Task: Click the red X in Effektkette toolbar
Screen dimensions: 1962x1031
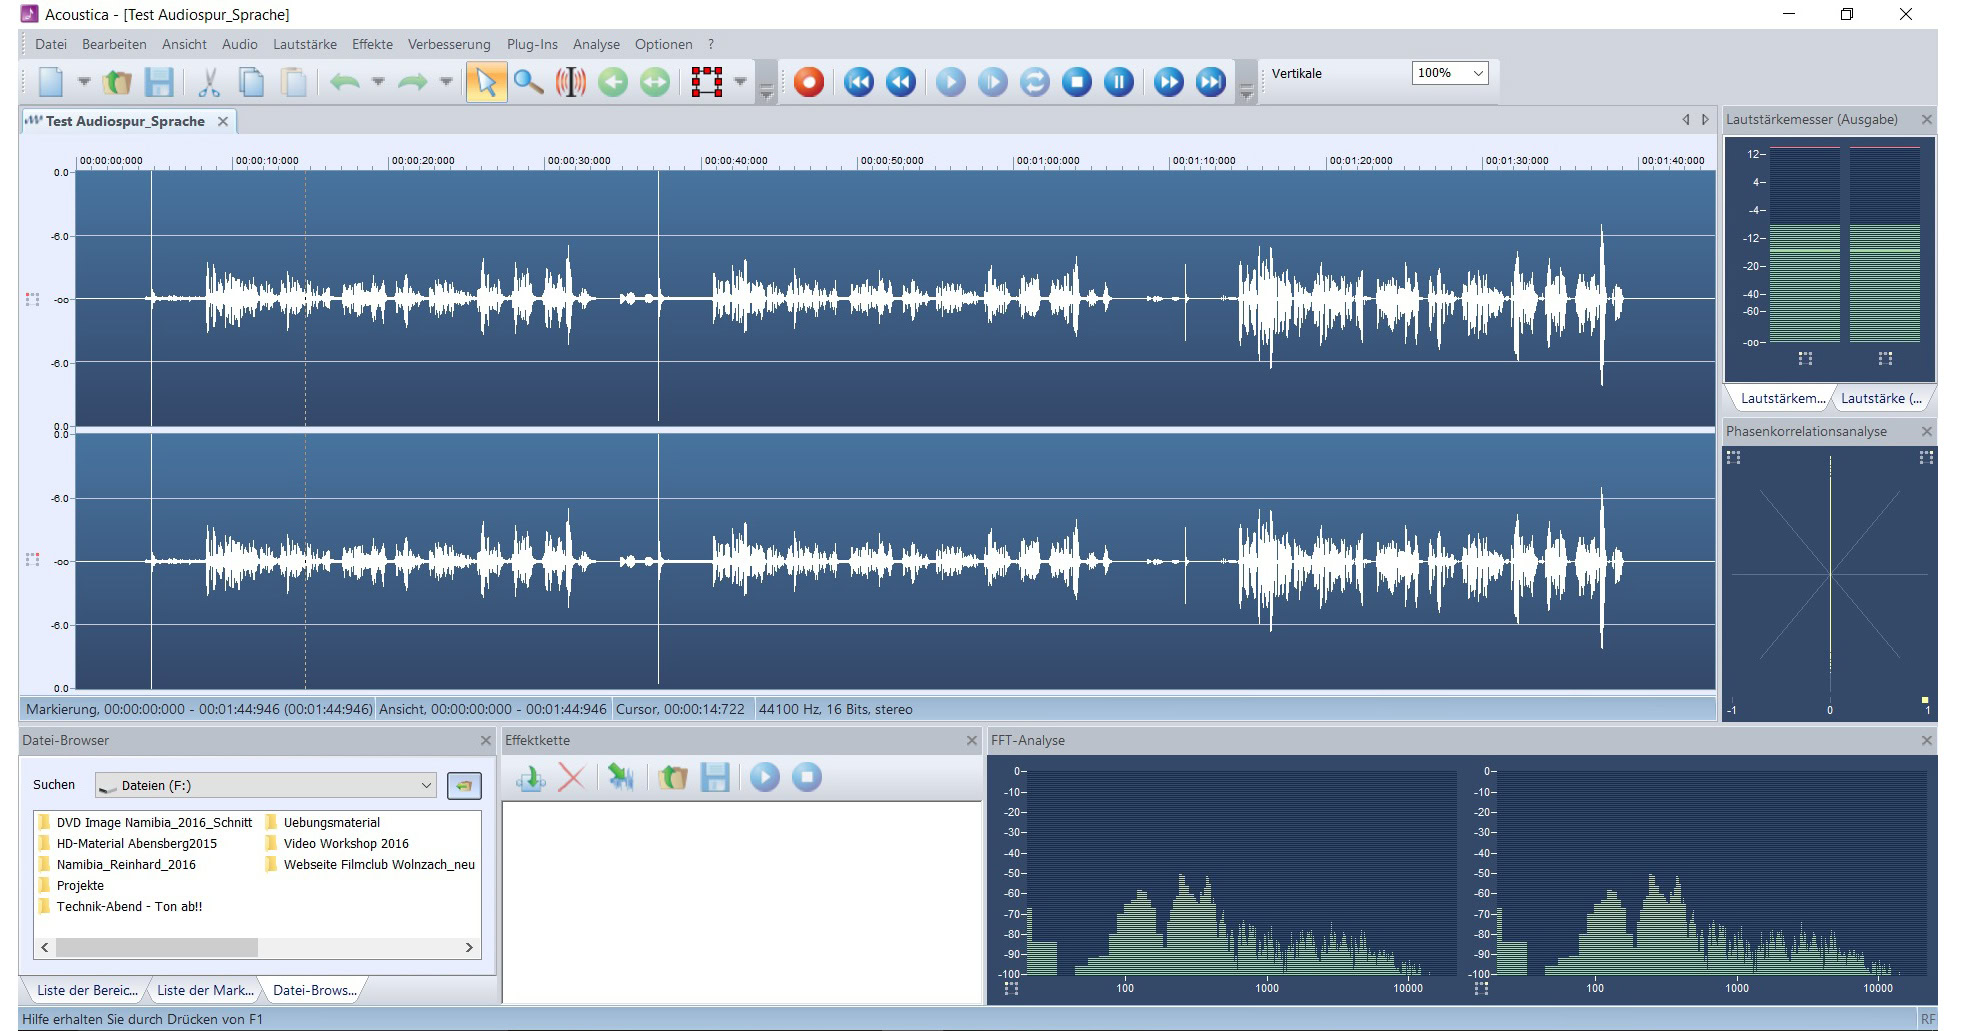Action: 571,778
